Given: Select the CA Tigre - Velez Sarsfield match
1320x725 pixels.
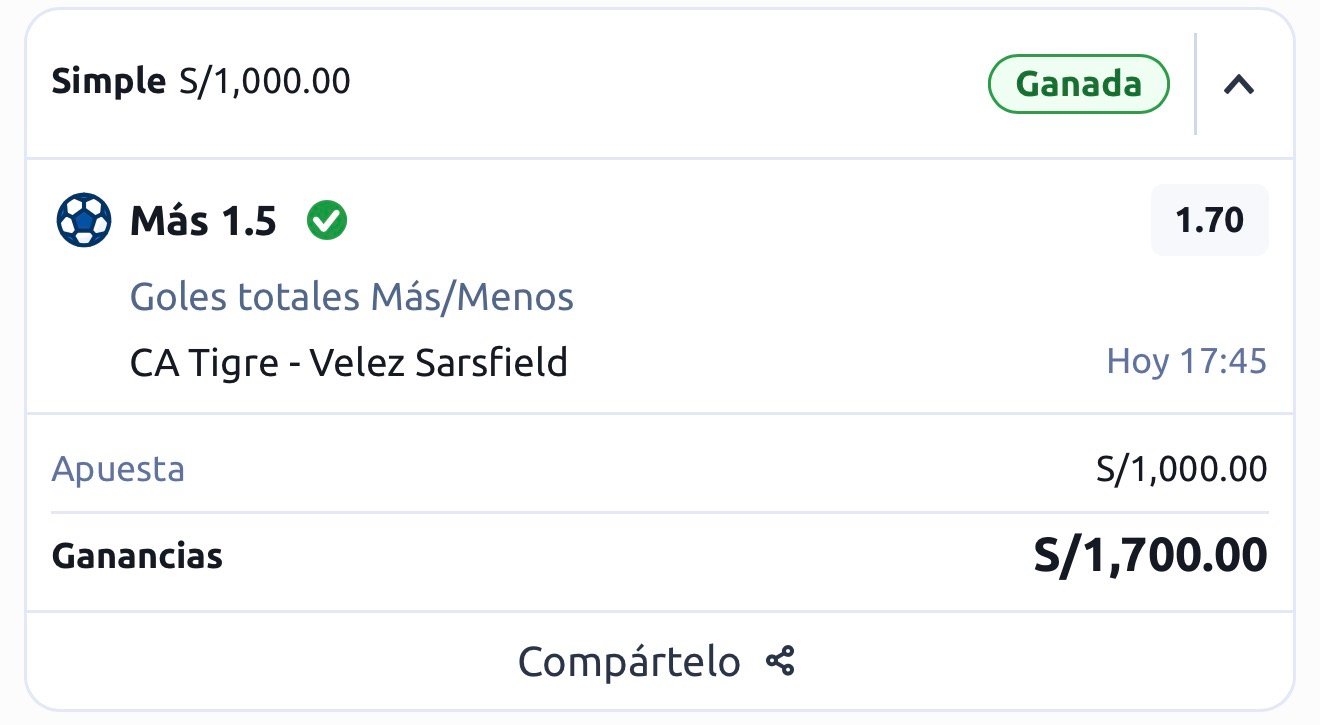Looking at the screenshot, I should tap(349, 362).
